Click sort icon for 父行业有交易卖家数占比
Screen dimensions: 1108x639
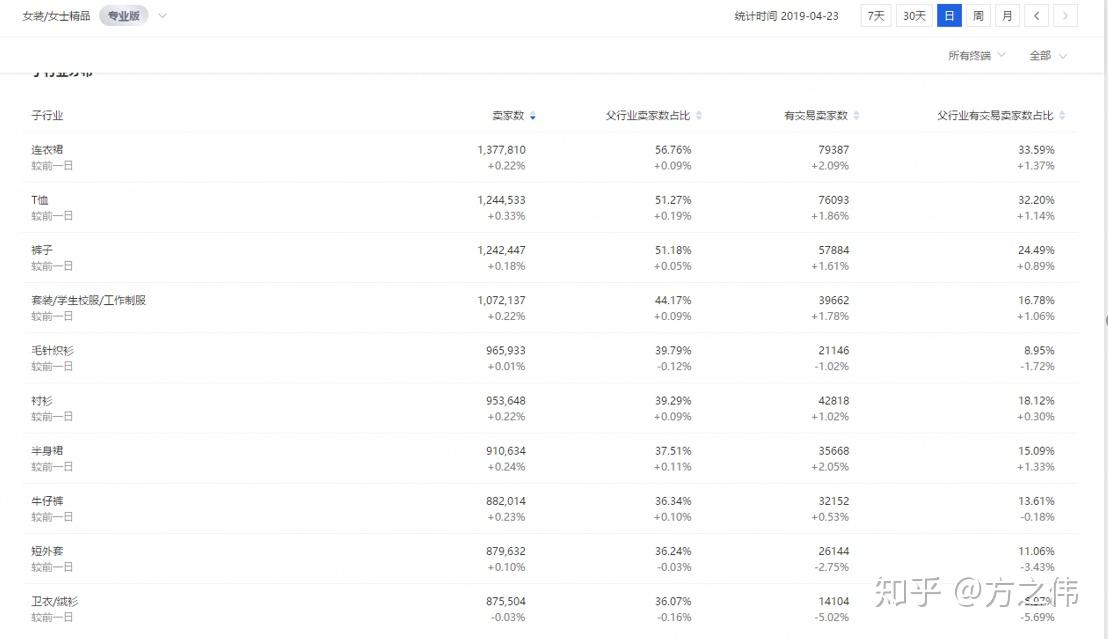click(1062, 116)
